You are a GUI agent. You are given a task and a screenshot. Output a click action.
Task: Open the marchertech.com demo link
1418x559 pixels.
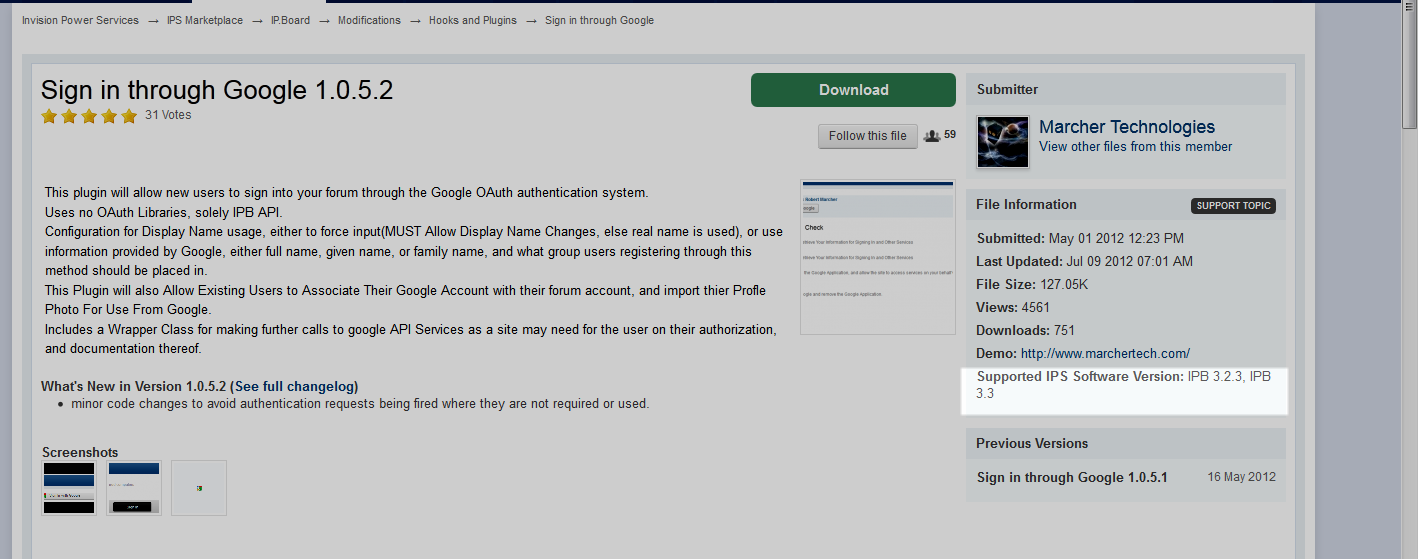pos(1105,353)
